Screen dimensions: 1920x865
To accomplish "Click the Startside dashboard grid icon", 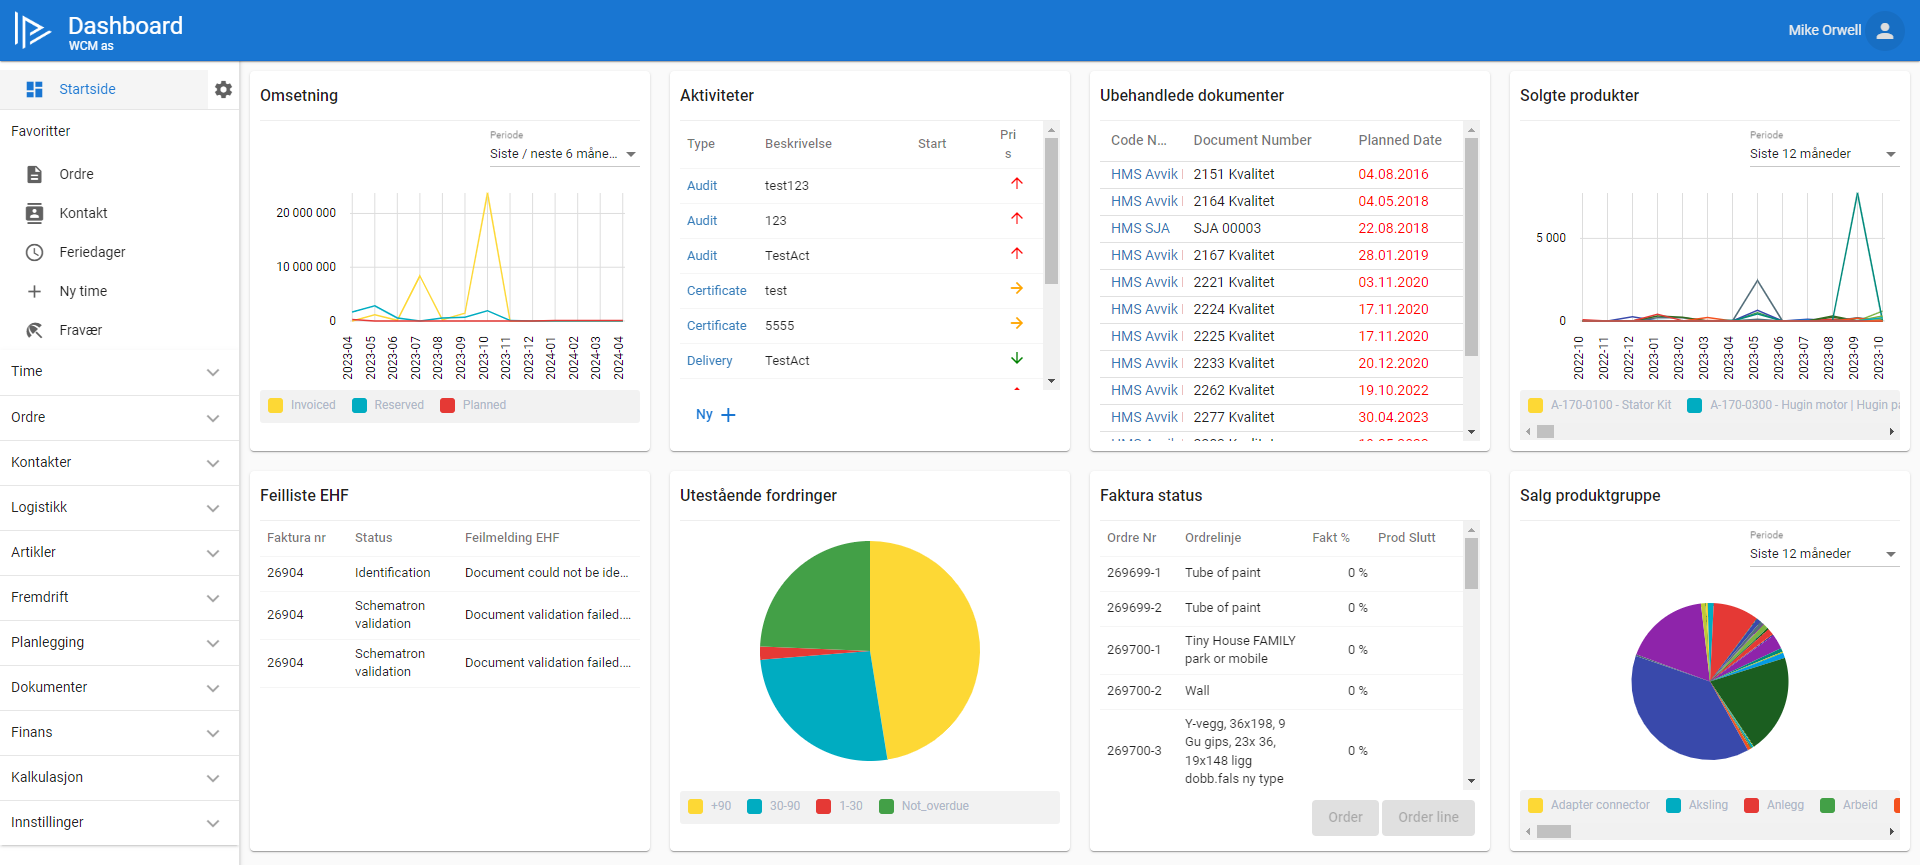I will (x=34, y=89).
